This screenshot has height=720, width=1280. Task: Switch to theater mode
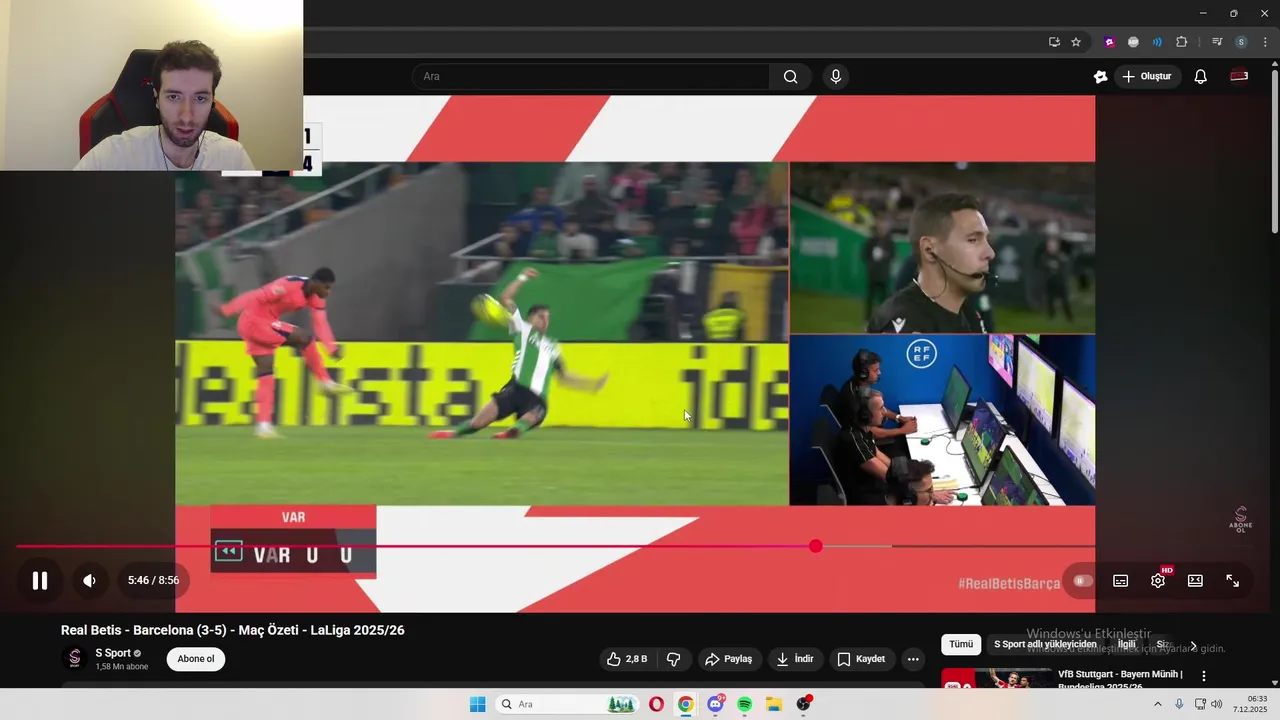(x=1195, y=581)
